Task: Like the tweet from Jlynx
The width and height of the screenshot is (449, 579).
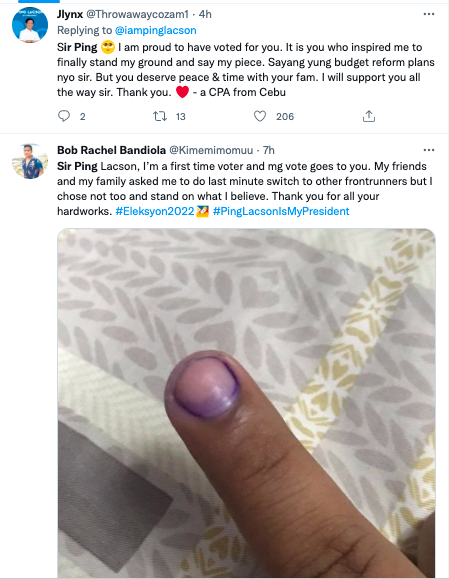Action: tap(260, 116)
